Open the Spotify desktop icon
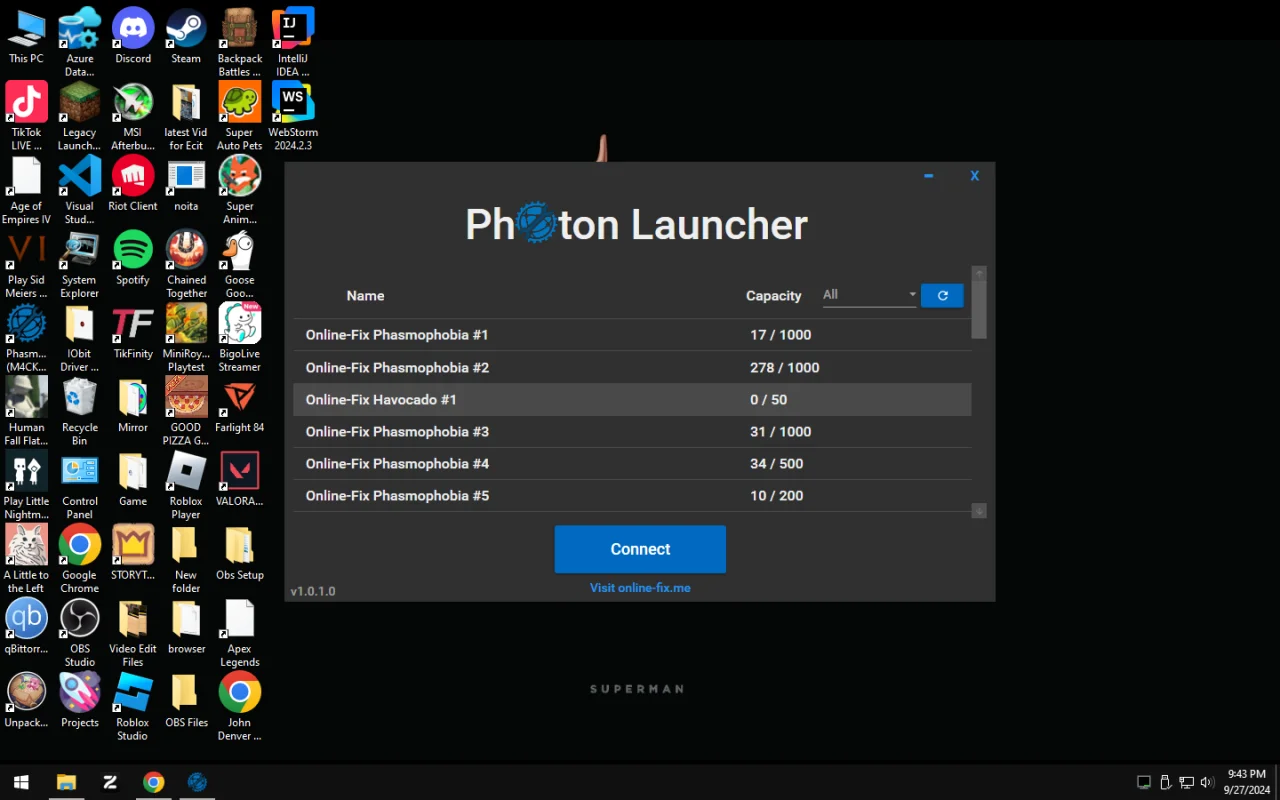 133,258
